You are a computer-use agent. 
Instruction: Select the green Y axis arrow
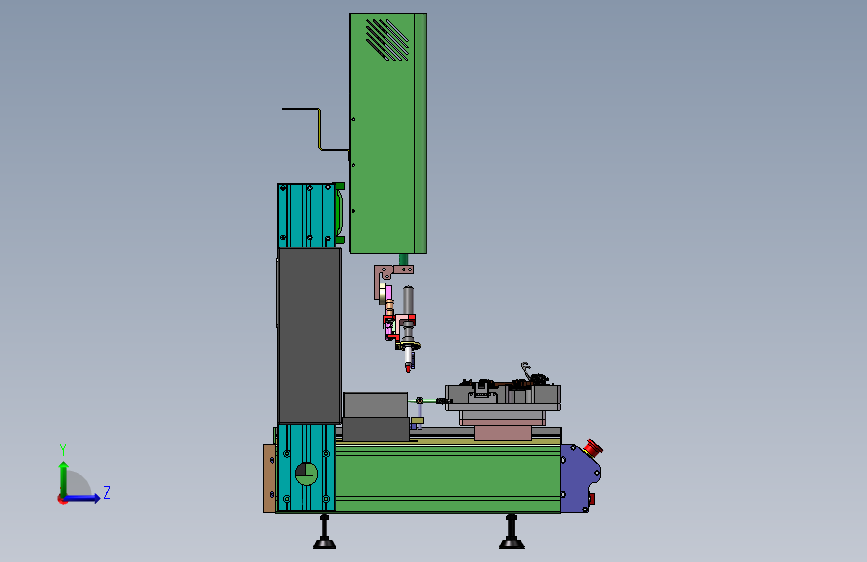coord(64,478)
